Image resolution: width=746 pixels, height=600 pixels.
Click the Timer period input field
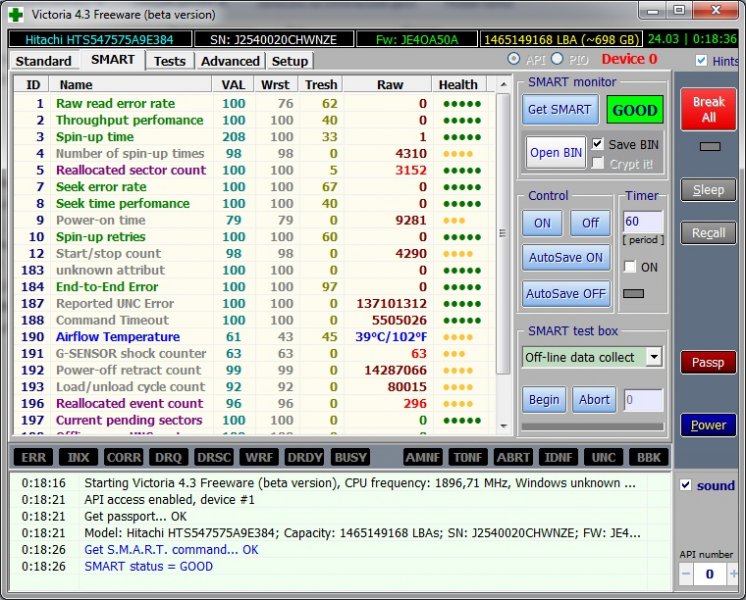pyautogui.click(x=642, y=222)
